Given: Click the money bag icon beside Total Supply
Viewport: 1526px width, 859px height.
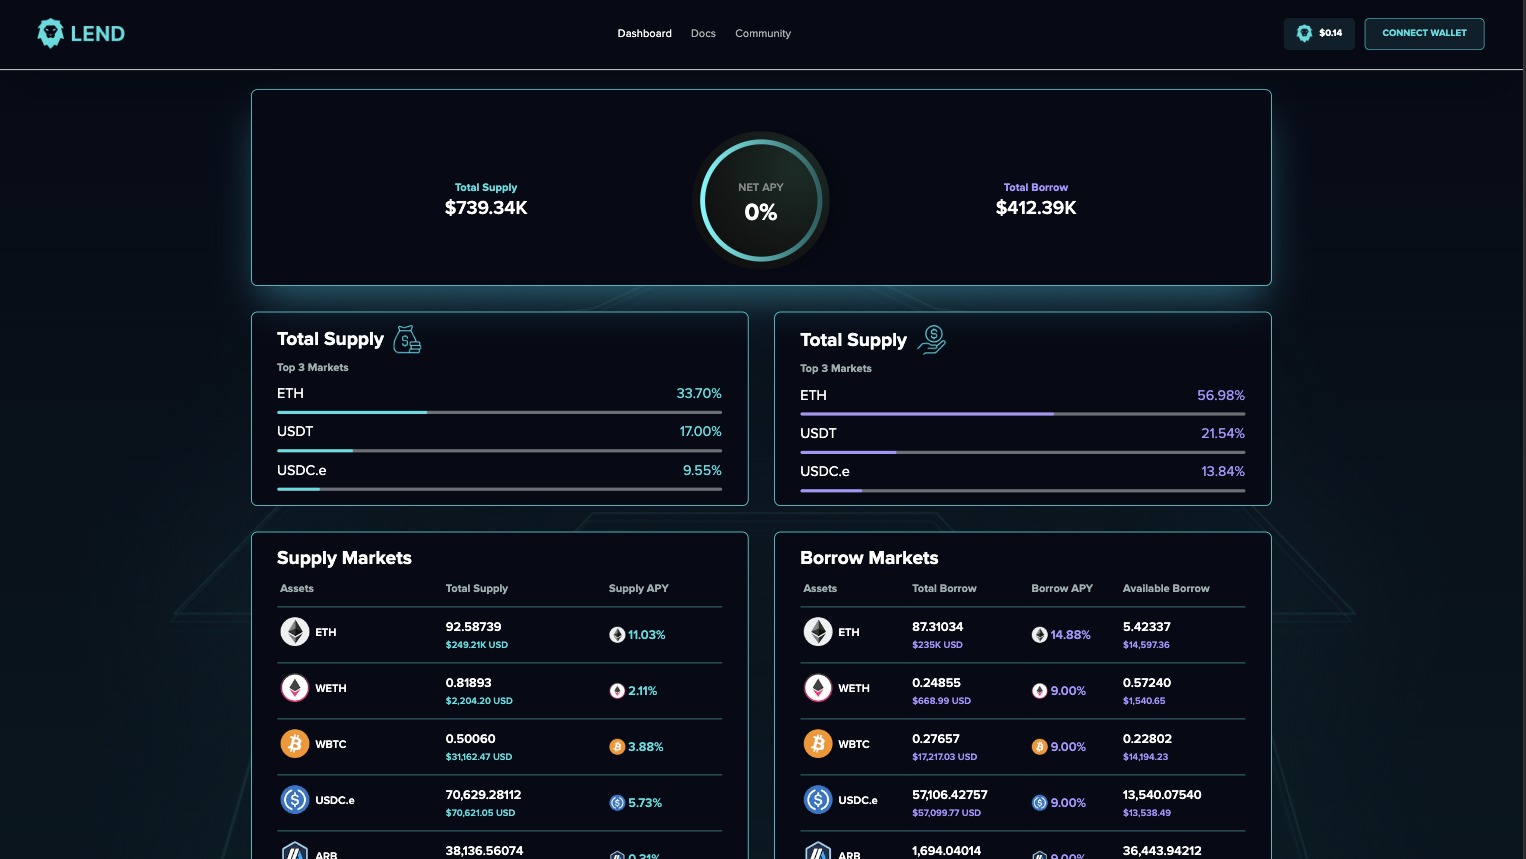Looking at the screenshot, I should 407,340.
